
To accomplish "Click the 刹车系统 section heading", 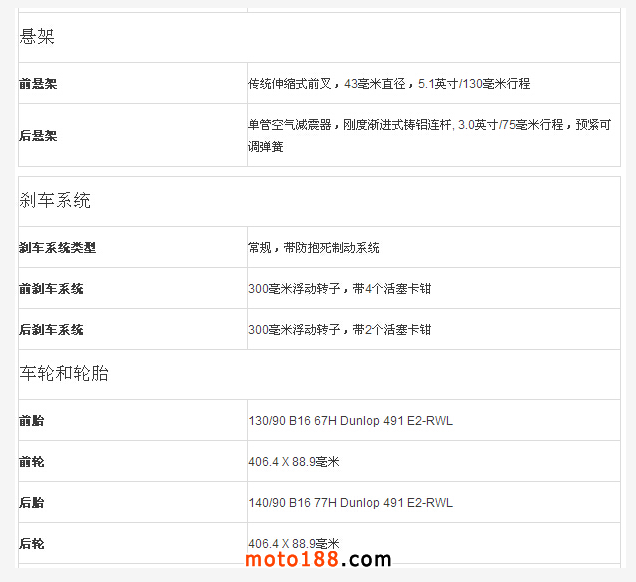I will (55, 200).
